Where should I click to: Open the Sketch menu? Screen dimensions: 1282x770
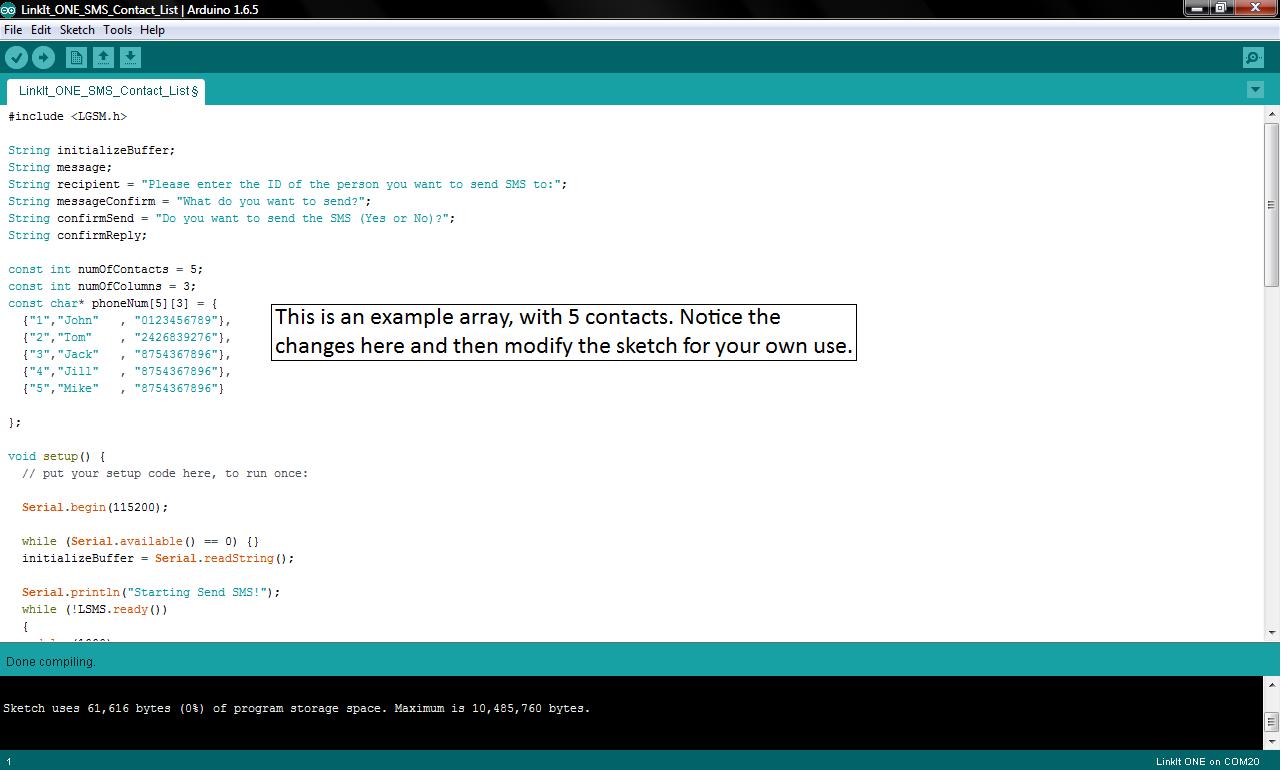point(77,30)
